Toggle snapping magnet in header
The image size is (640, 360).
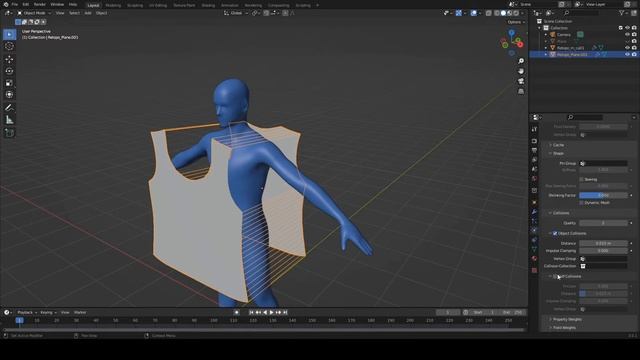tap(266, 13)
